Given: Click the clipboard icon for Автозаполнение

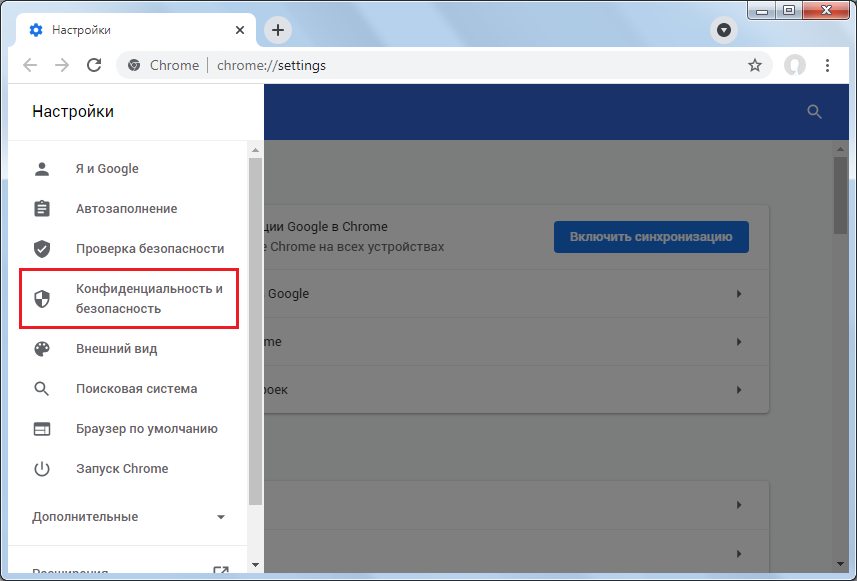Looking at the screenshot, I should pos(42,208).
